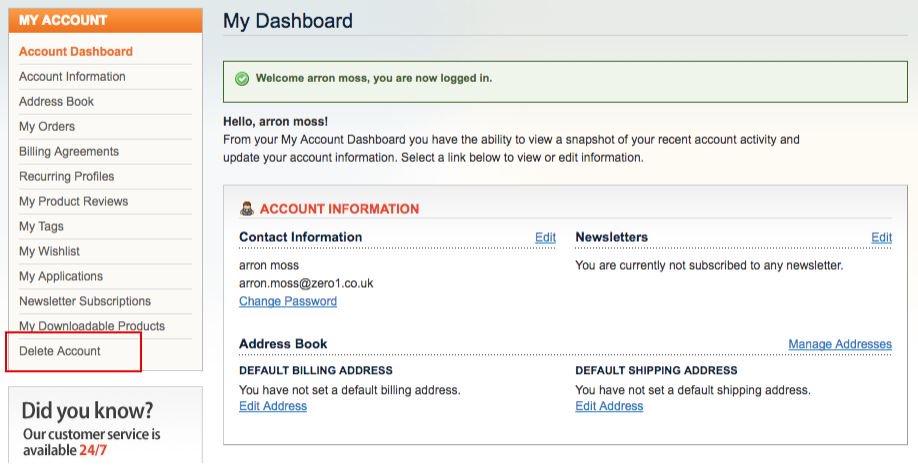Go to Address Book in sidebar
The width and height of the screenshot is (918, 468).
point(56,101)
